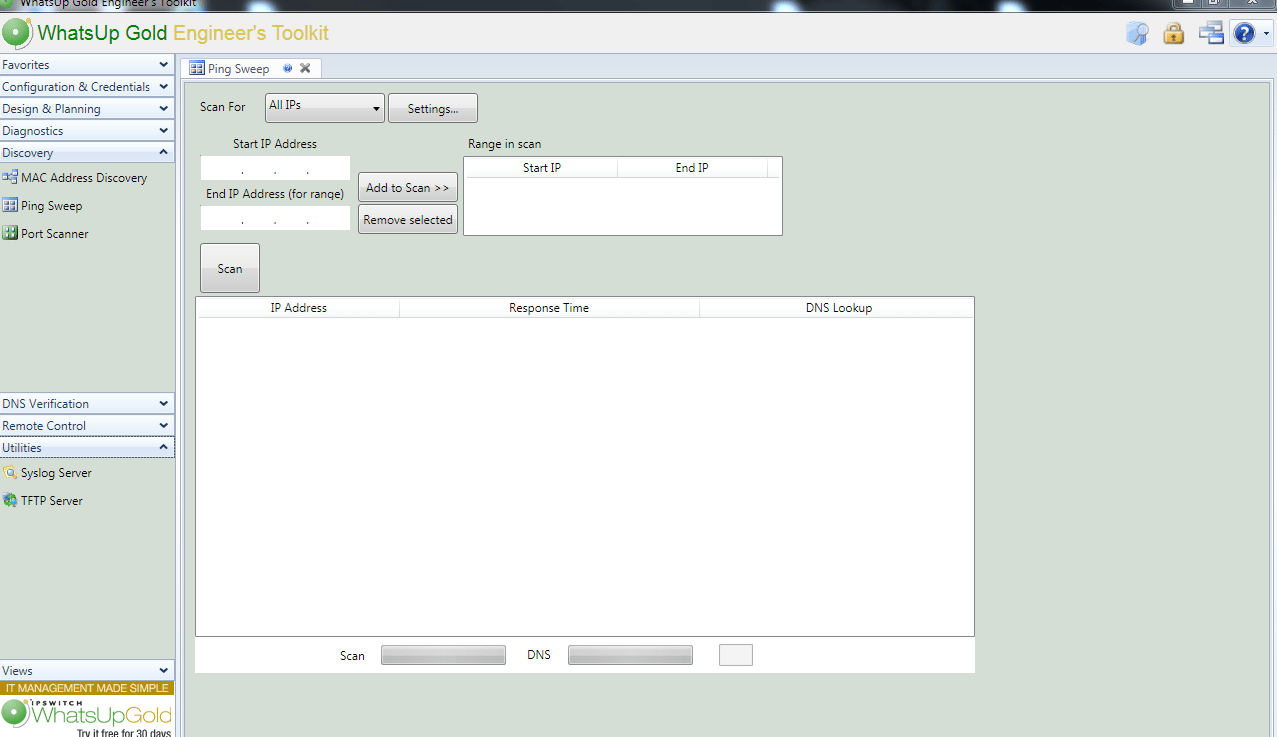
Task: Click the DNS progress bar
Action: pyautogui.click(x=630, y=655)
